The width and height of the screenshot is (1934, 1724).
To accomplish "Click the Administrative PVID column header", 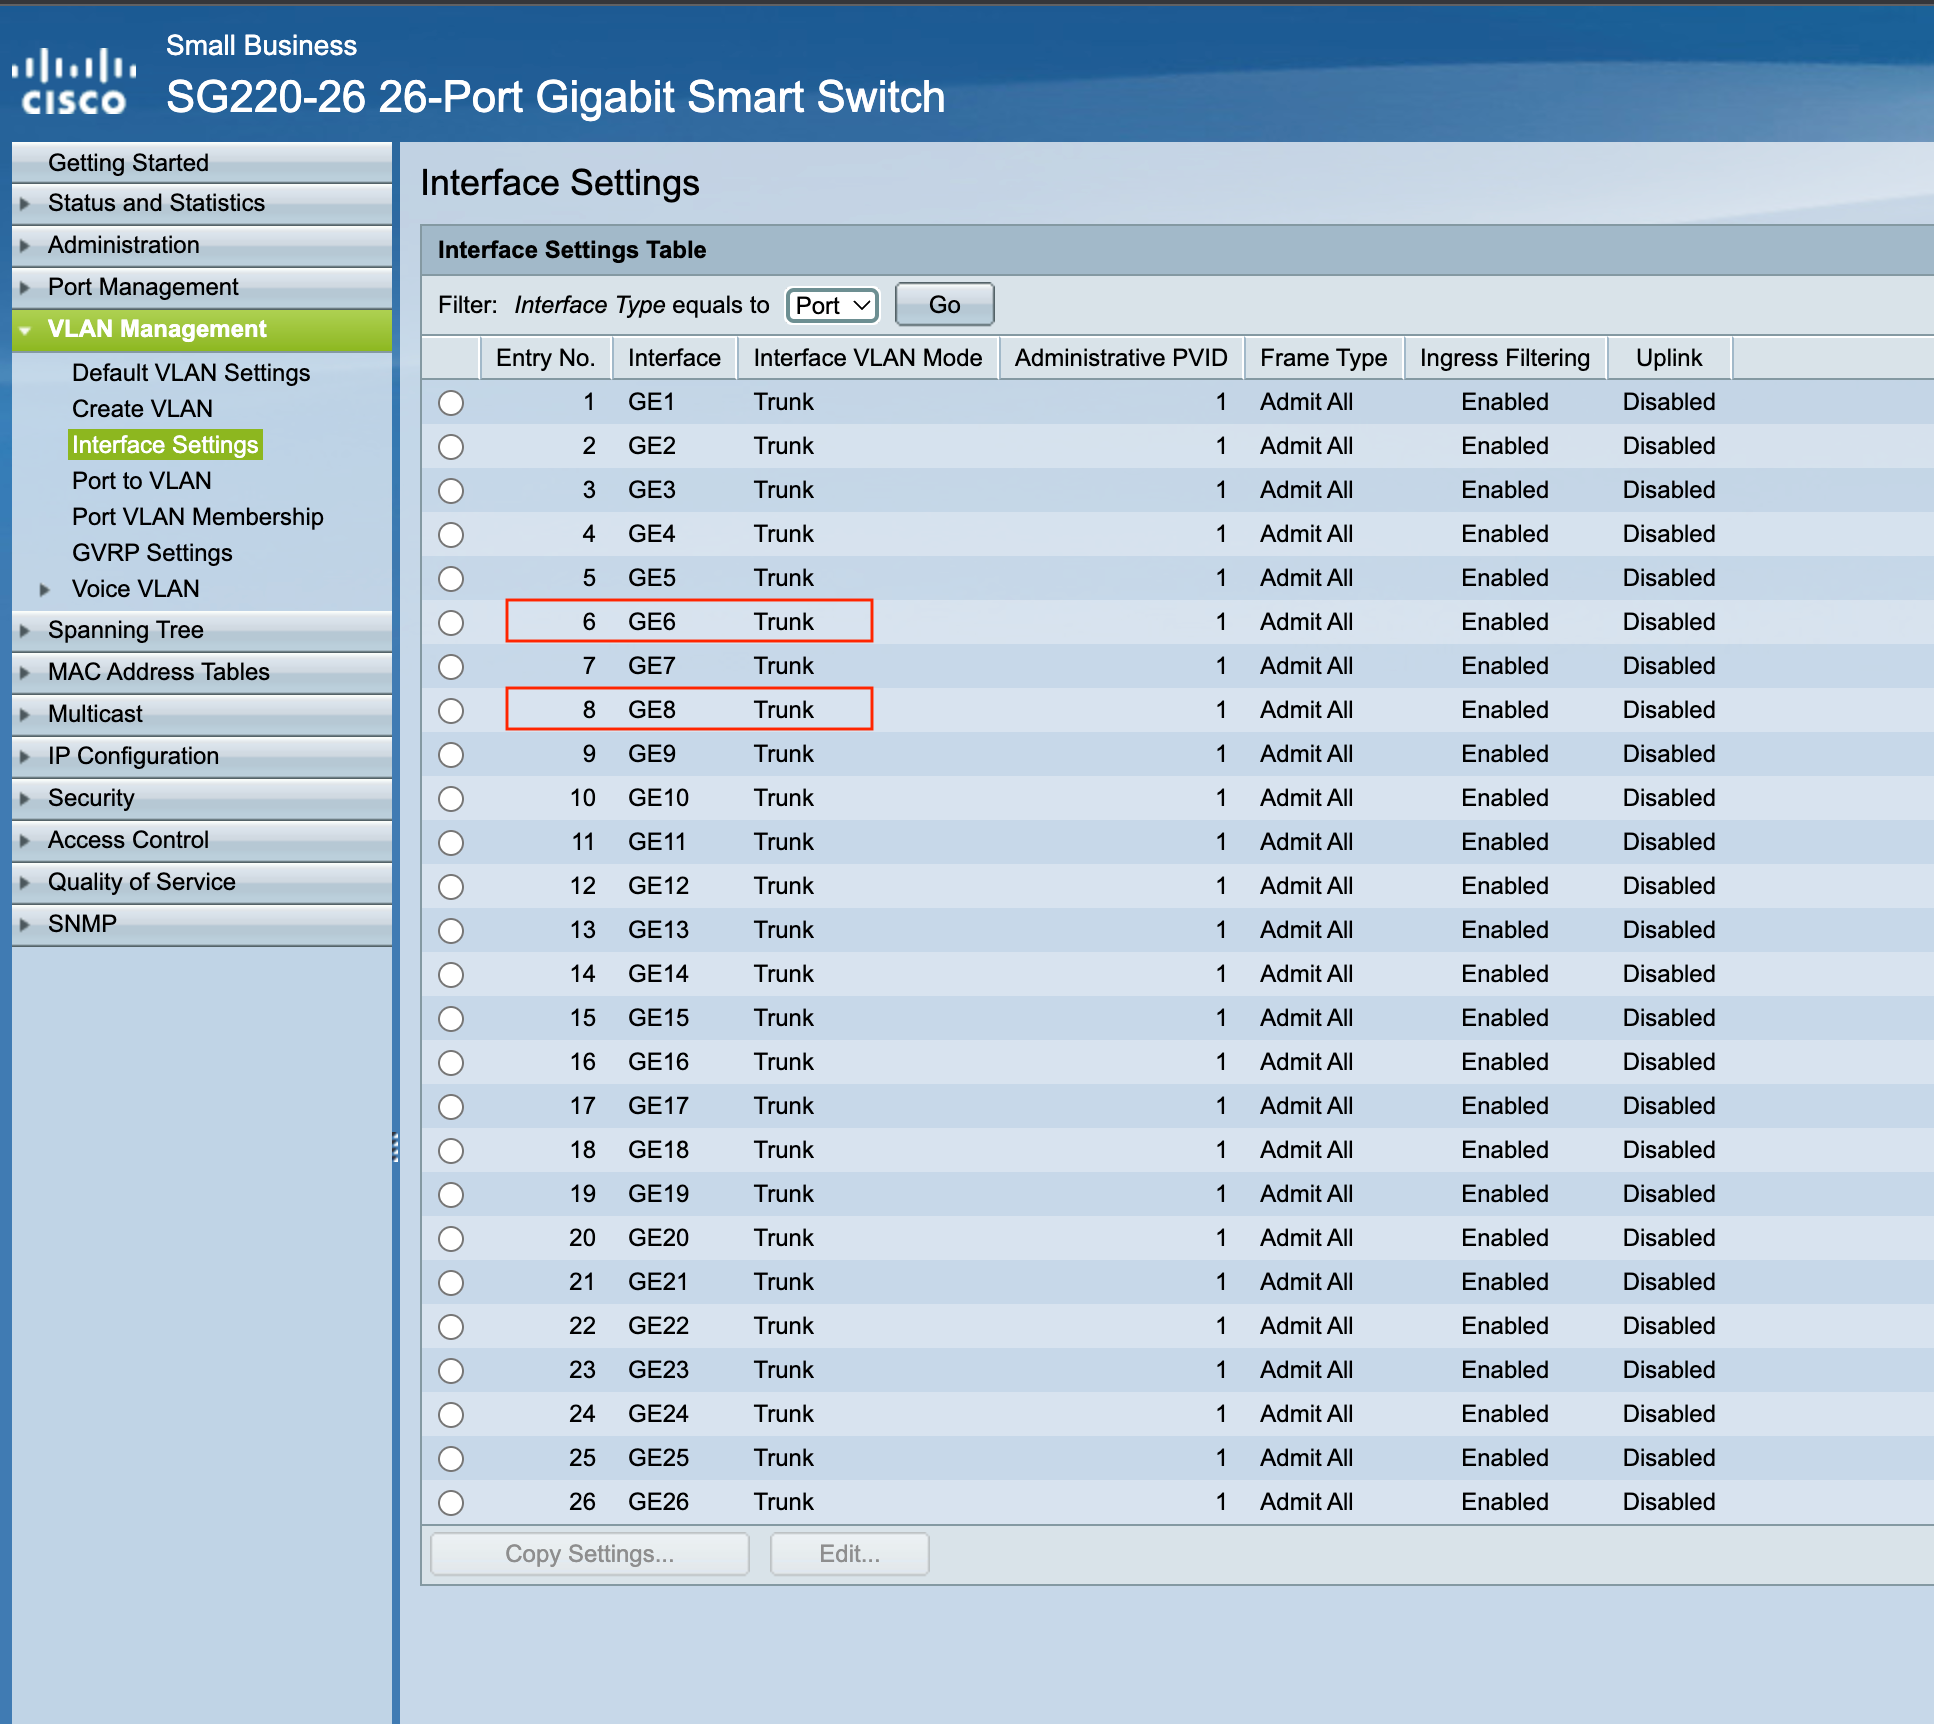I will click(x=1121, y=358).
